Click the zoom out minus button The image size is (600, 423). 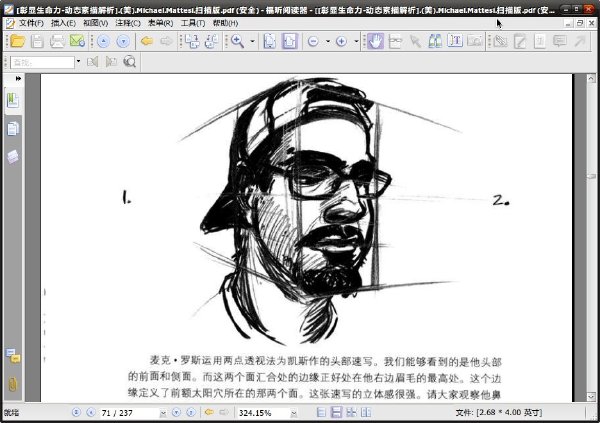pos(313,41)
